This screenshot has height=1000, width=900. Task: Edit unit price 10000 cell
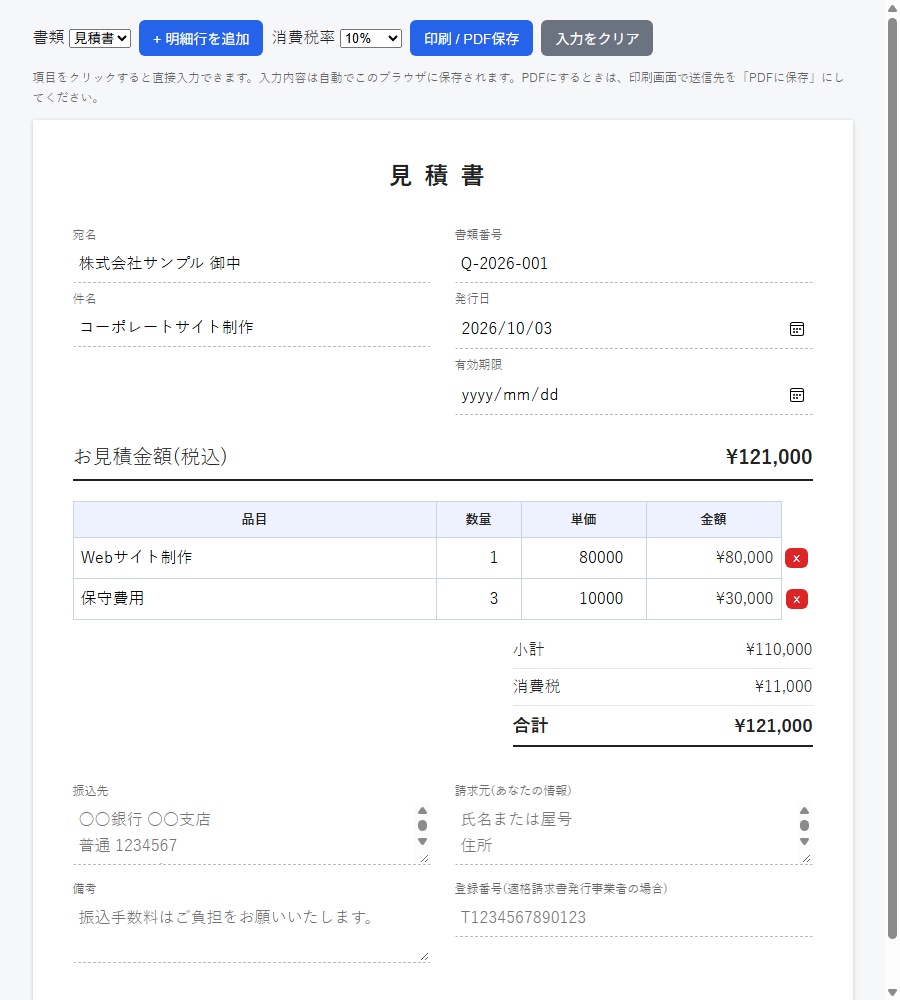coord(584,599)
